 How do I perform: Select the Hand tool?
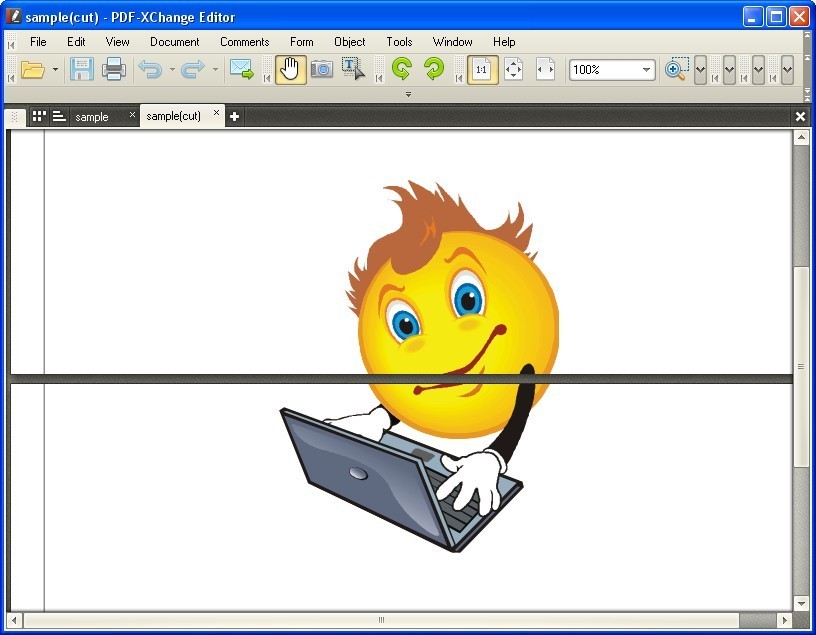(290, 70)
